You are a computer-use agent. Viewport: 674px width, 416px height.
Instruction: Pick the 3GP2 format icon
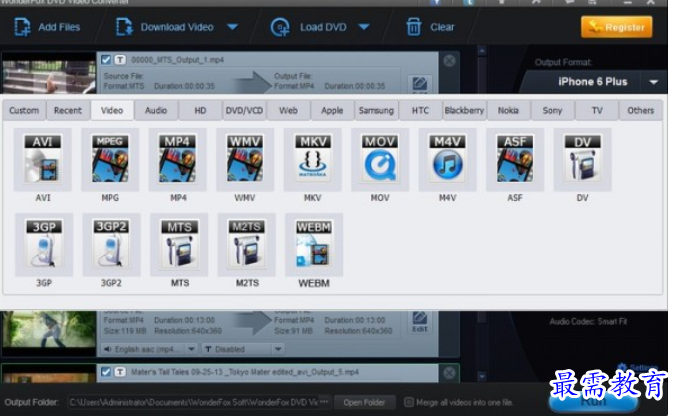point(111,244)
